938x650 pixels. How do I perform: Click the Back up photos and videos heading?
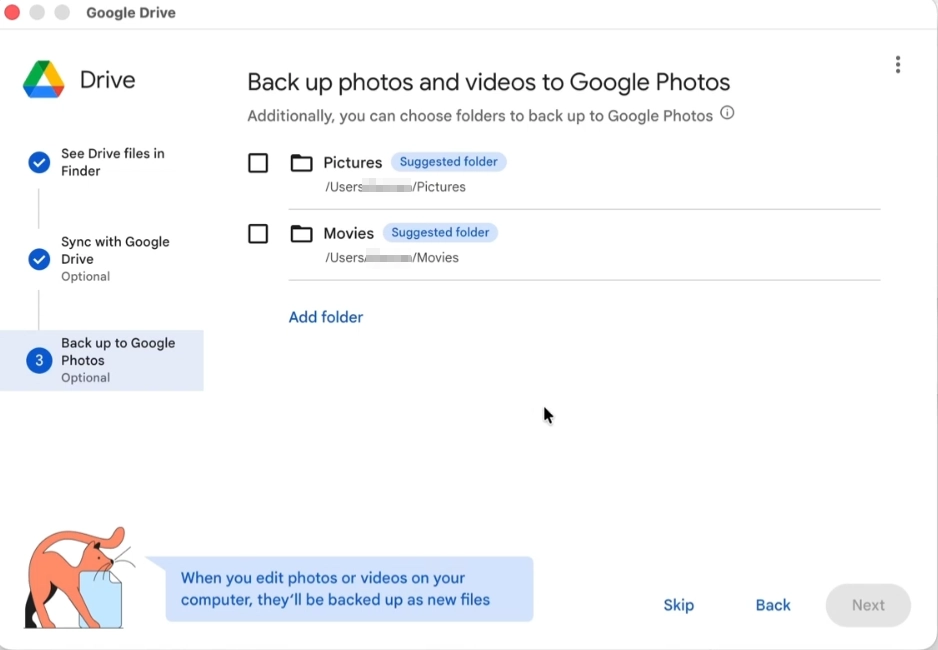(x=489, y=82)
